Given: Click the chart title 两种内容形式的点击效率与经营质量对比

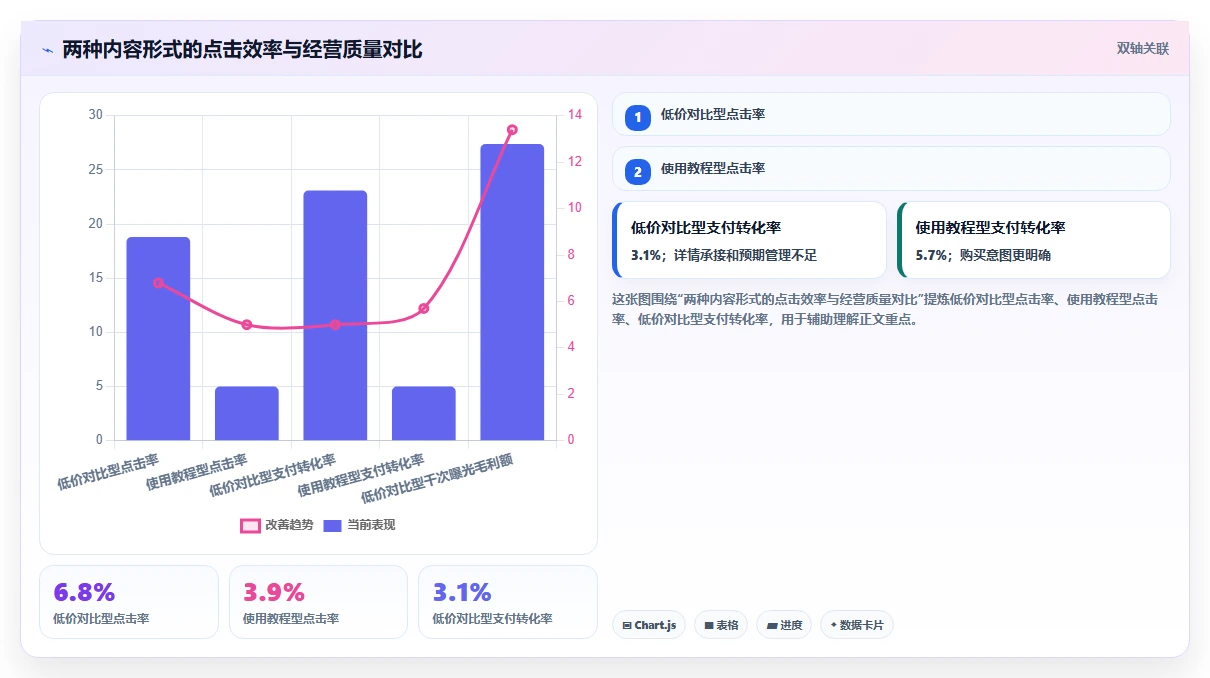Looking at the screenshot, I should pos(242,50).
